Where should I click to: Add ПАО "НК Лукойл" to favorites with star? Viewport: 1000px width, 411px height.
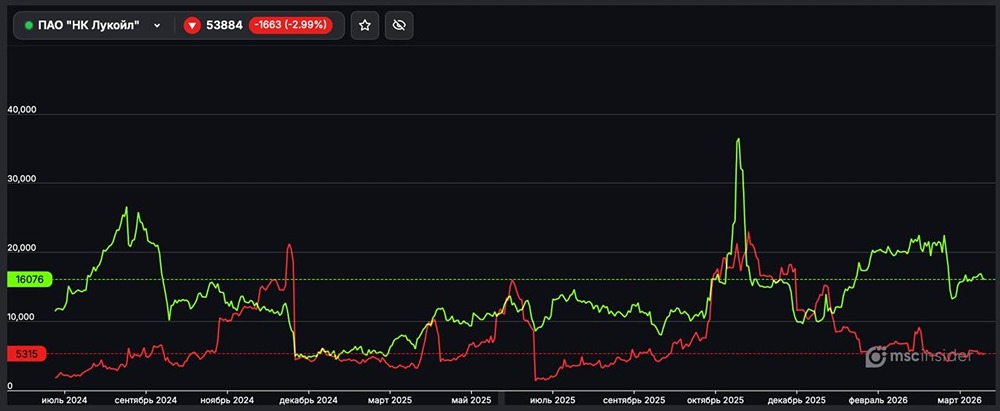coord(365,25)
